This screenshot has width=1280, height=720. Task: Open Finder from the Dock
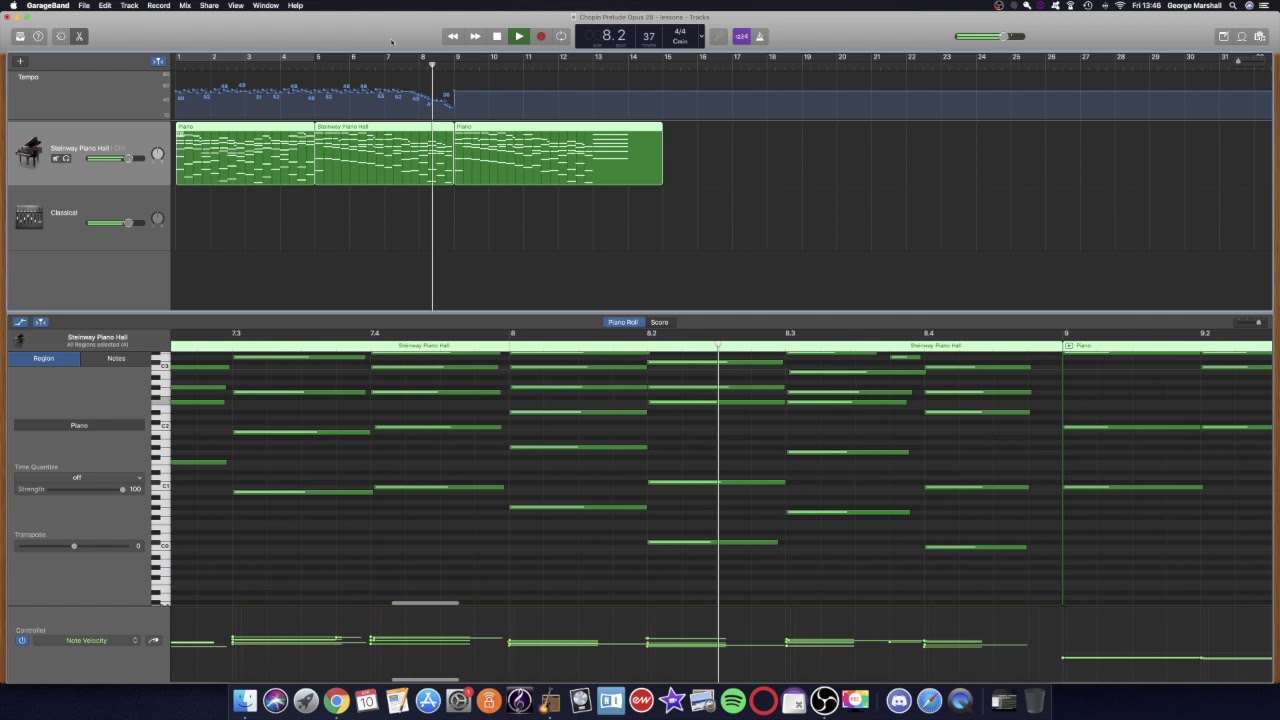click(x=245, y=701)
